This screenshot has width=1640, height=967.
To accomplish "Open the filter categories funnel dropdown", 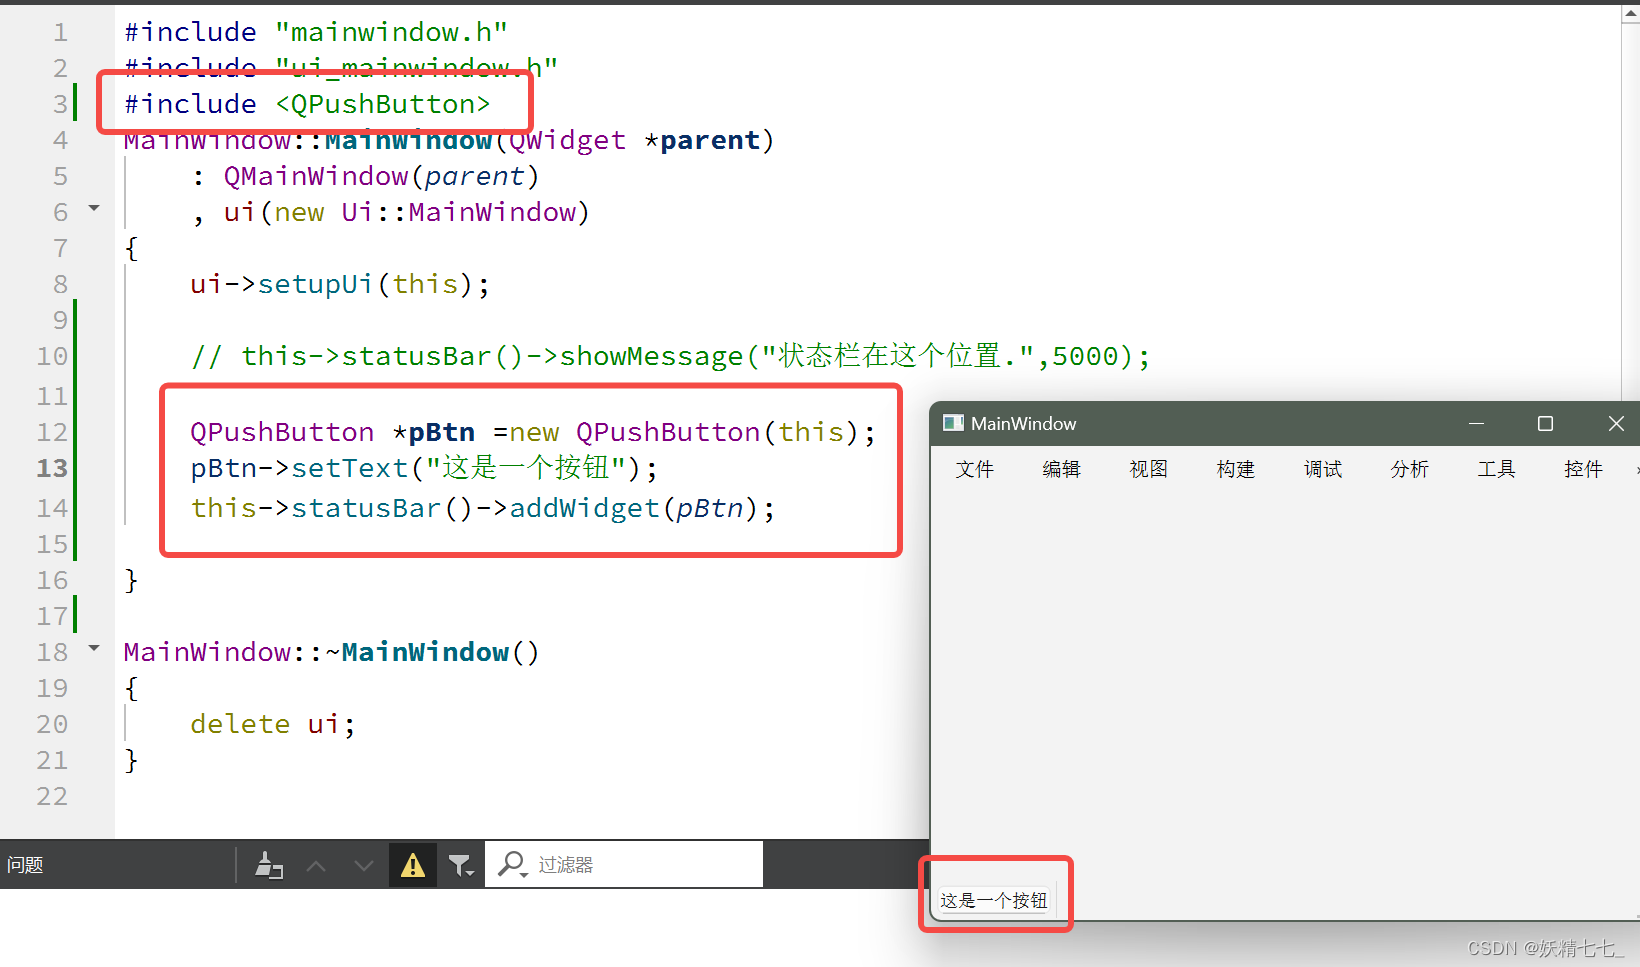I will [x=460, y=866].
